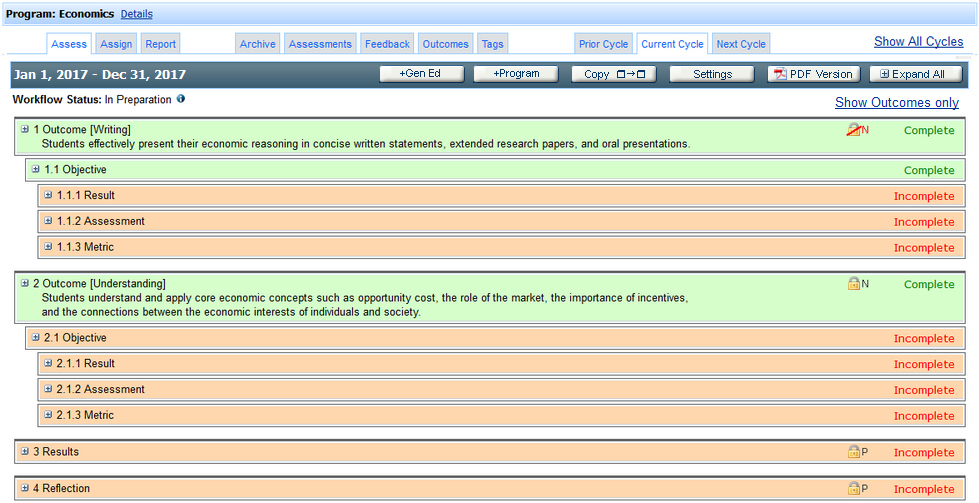Click the Copy cycle button
979x503 pixels.
point(614,74)
